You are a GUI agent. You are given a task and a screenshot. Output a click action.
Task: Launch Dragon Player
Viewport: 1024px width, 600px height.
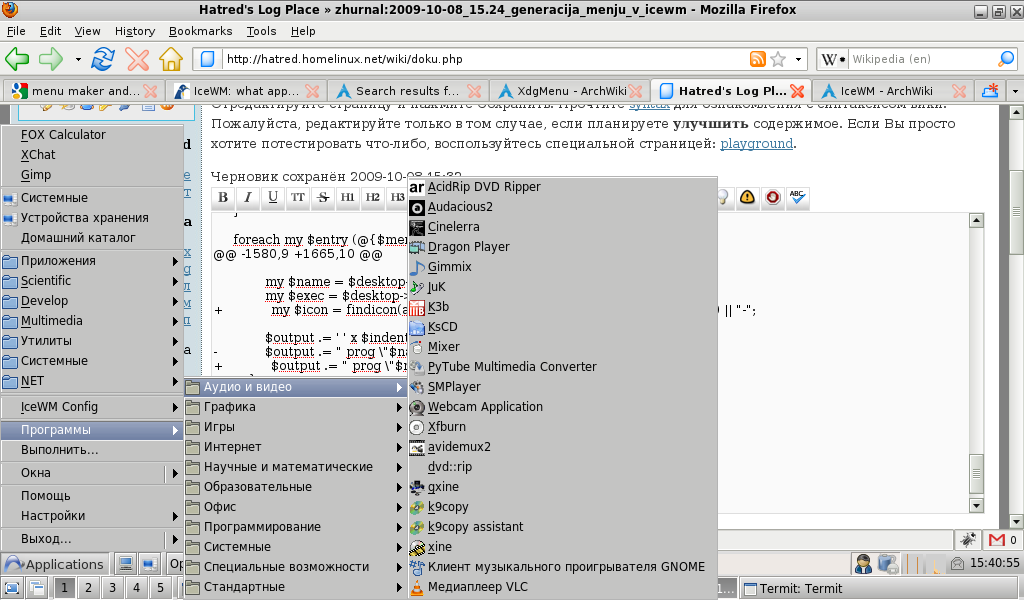562,247
